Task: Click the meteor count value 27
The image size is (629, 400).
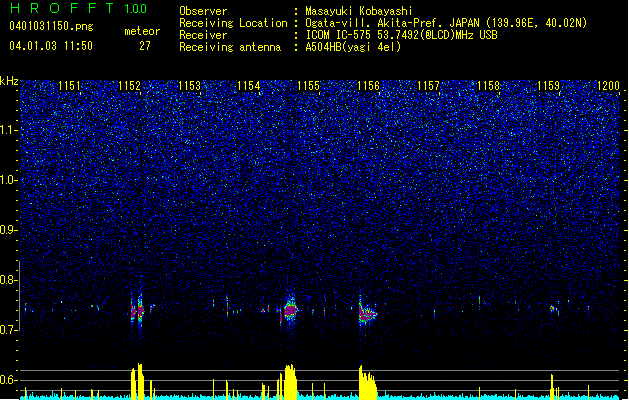Action: tap(145, 46)
